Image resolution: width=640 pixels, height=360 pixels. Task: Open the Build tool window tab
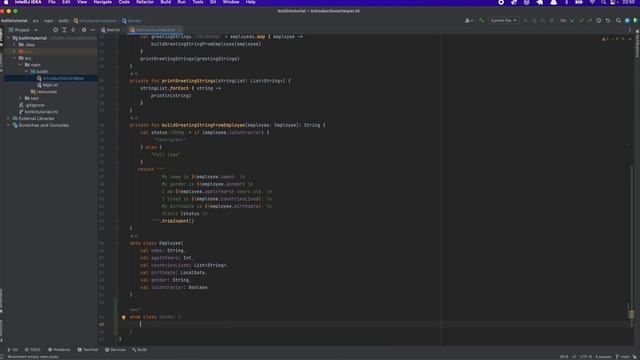pyautogui.click(x=139, y=350)
